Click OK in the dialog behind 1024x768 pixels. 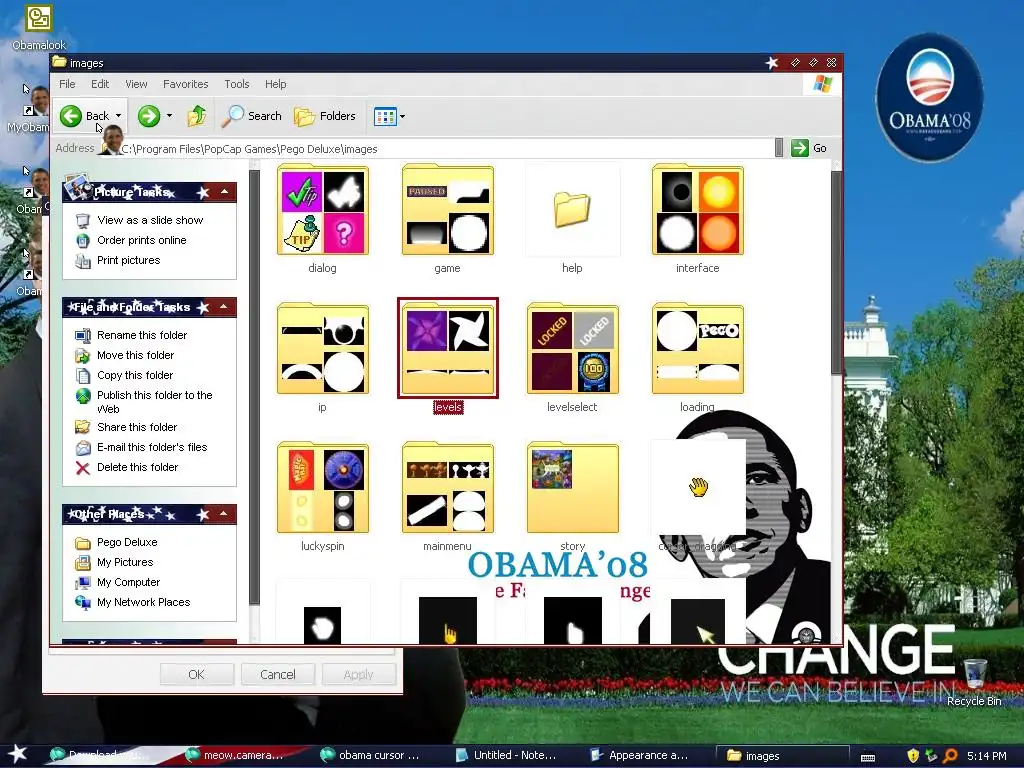coord(197,675)
